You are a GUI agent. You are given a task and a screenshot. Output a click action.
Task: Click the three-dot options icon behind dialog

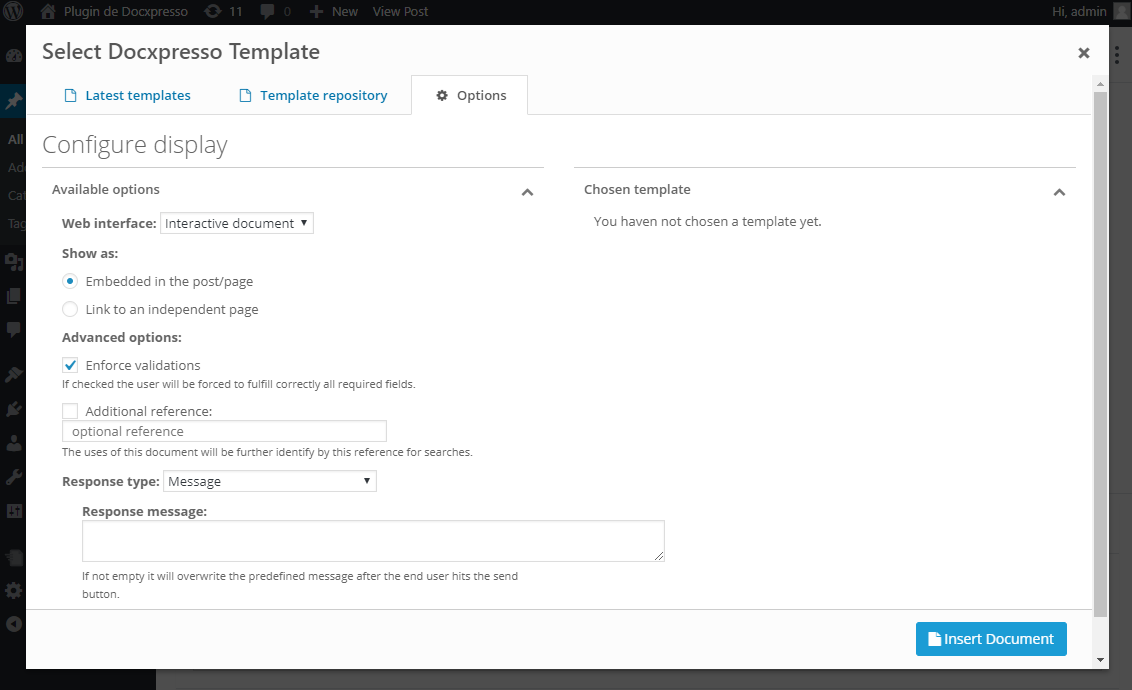click(x=1117, y=56)
